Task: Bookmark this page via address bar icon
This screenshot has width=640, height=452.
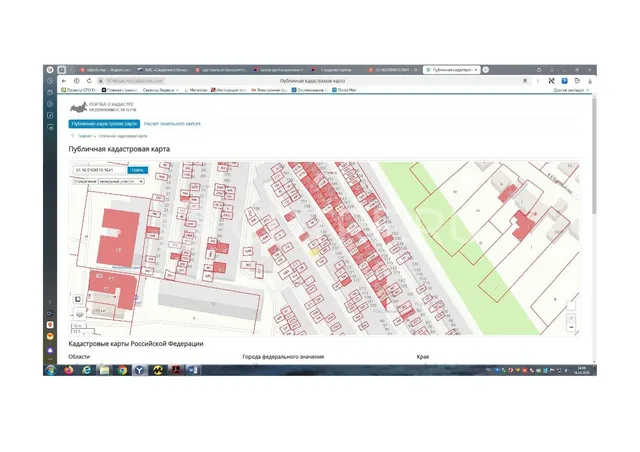Action: pyautogui.click(x=525, y=81)
